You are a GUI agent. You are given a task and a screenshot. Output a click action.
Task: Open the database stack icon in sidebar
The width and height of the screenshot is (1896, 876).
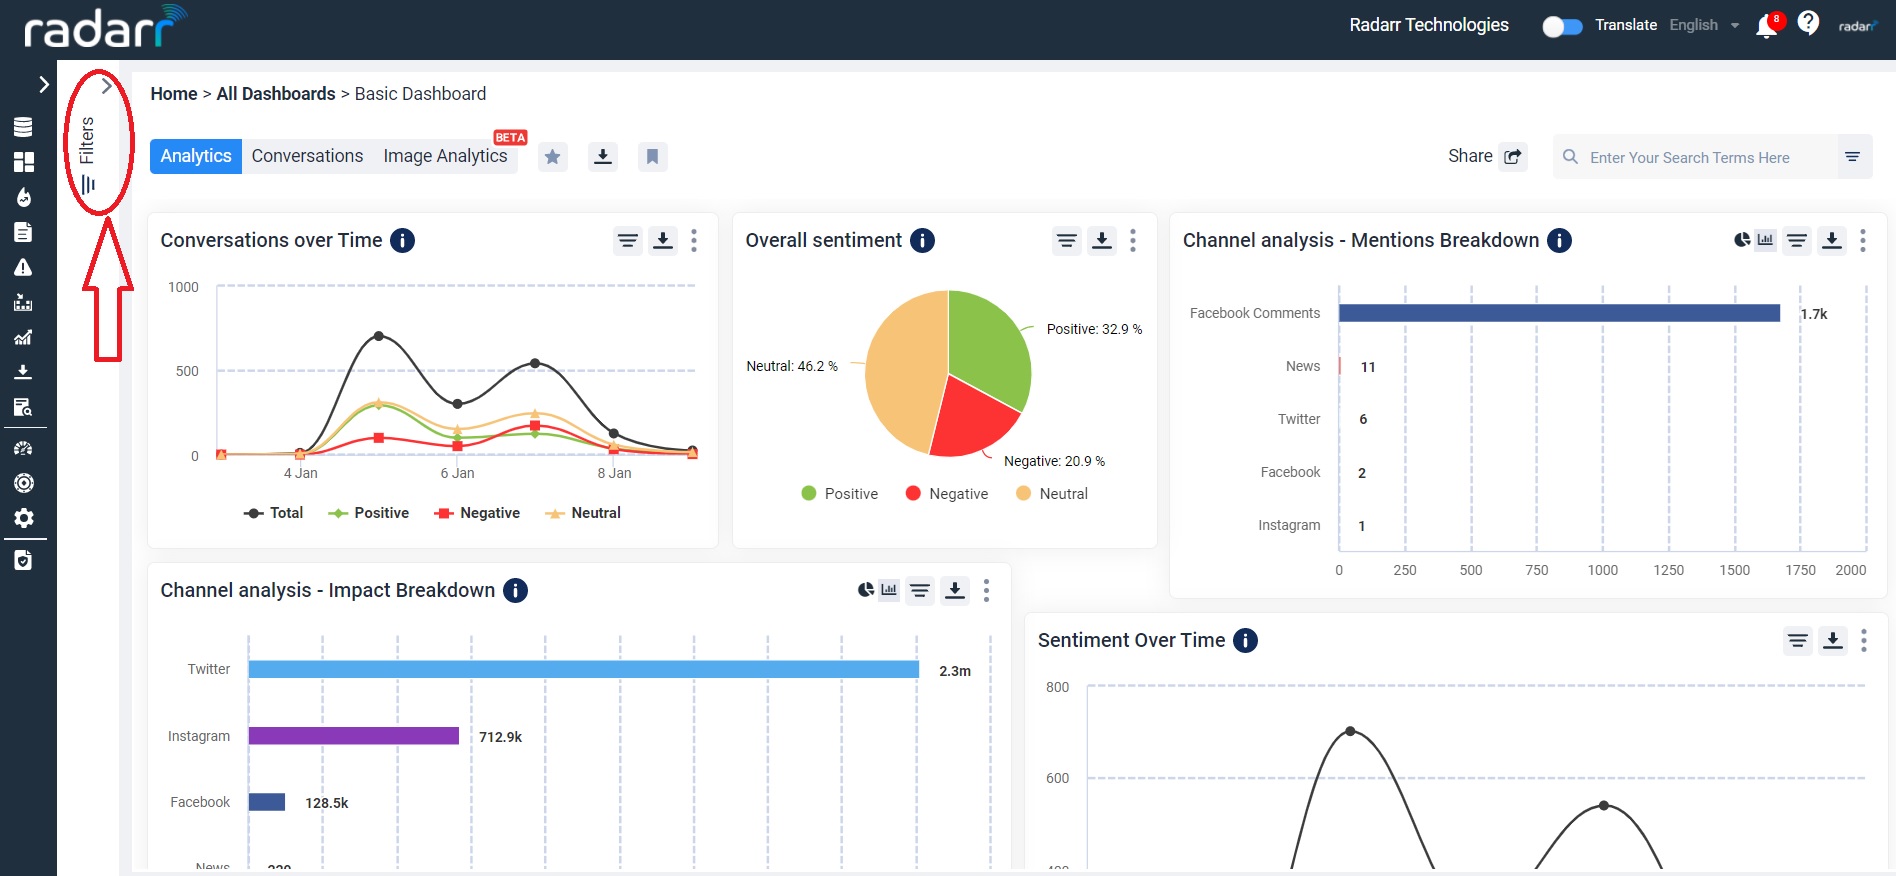tap(23, 127)
